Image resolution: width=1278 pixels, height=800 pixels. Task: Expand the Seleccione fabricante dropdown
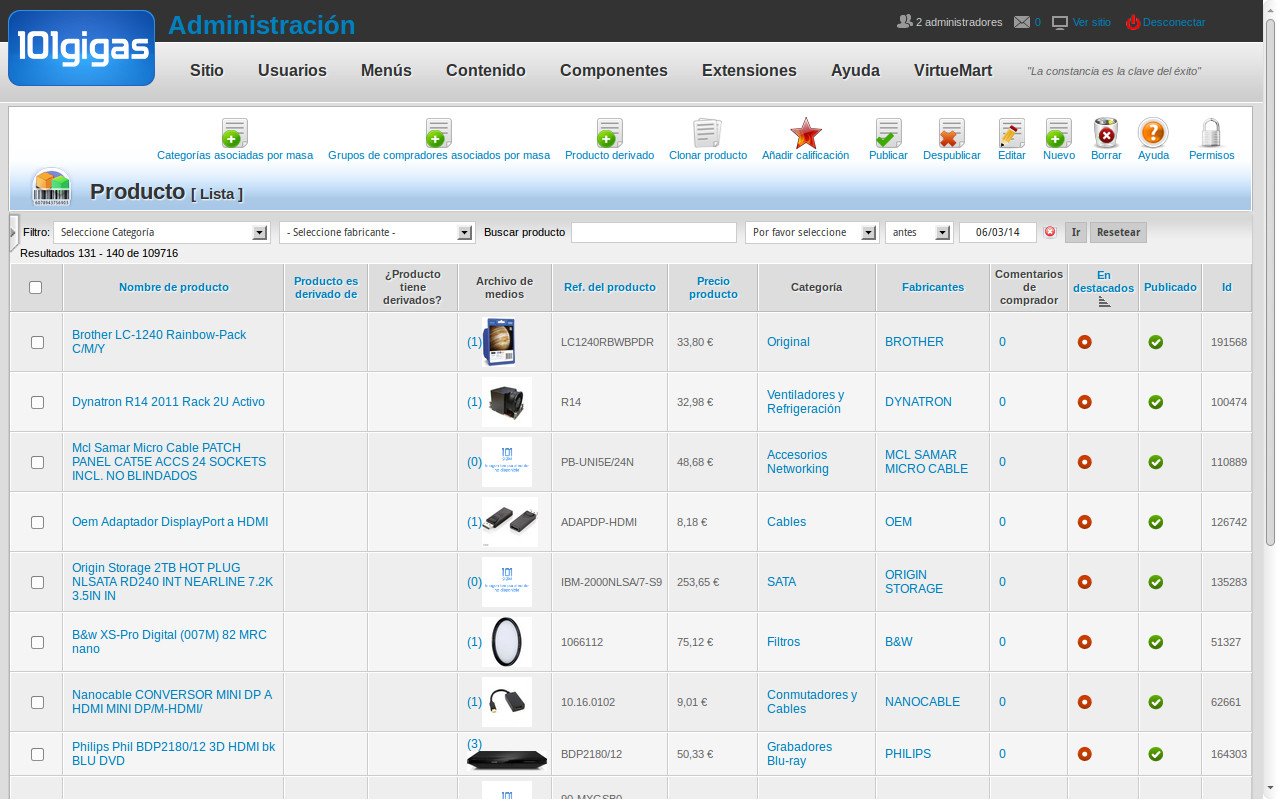(376, 232)
